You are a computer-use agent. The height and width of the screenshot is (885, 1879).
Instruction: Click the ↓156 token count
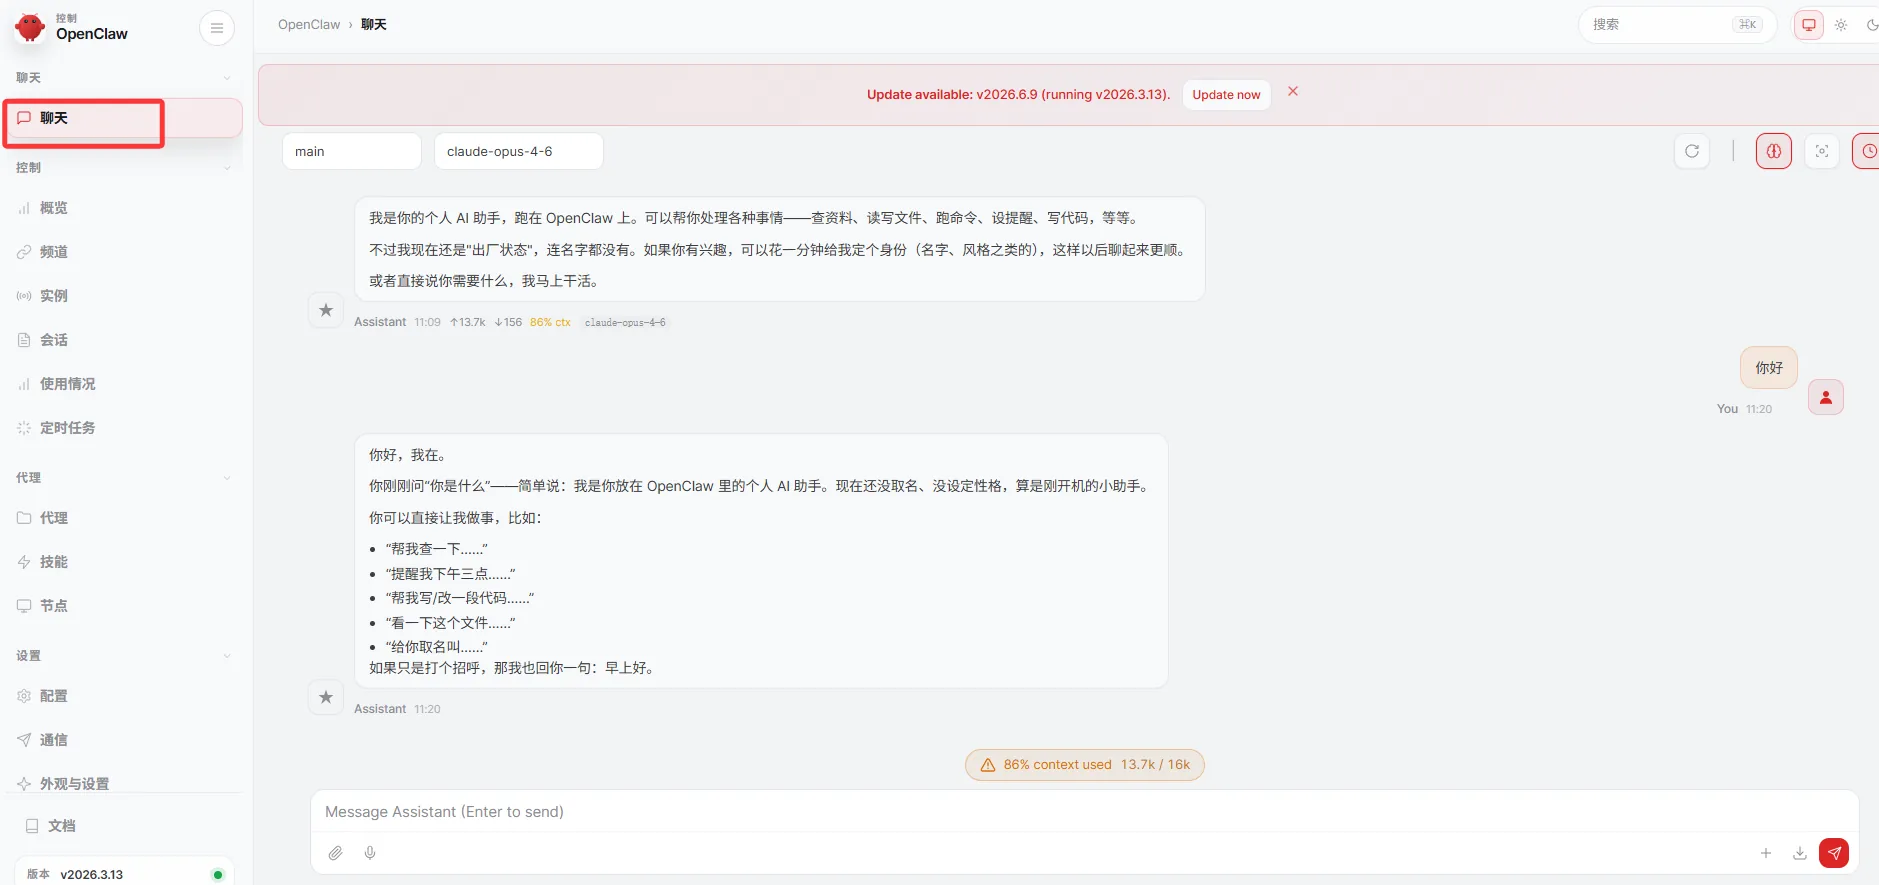point(508,322)
